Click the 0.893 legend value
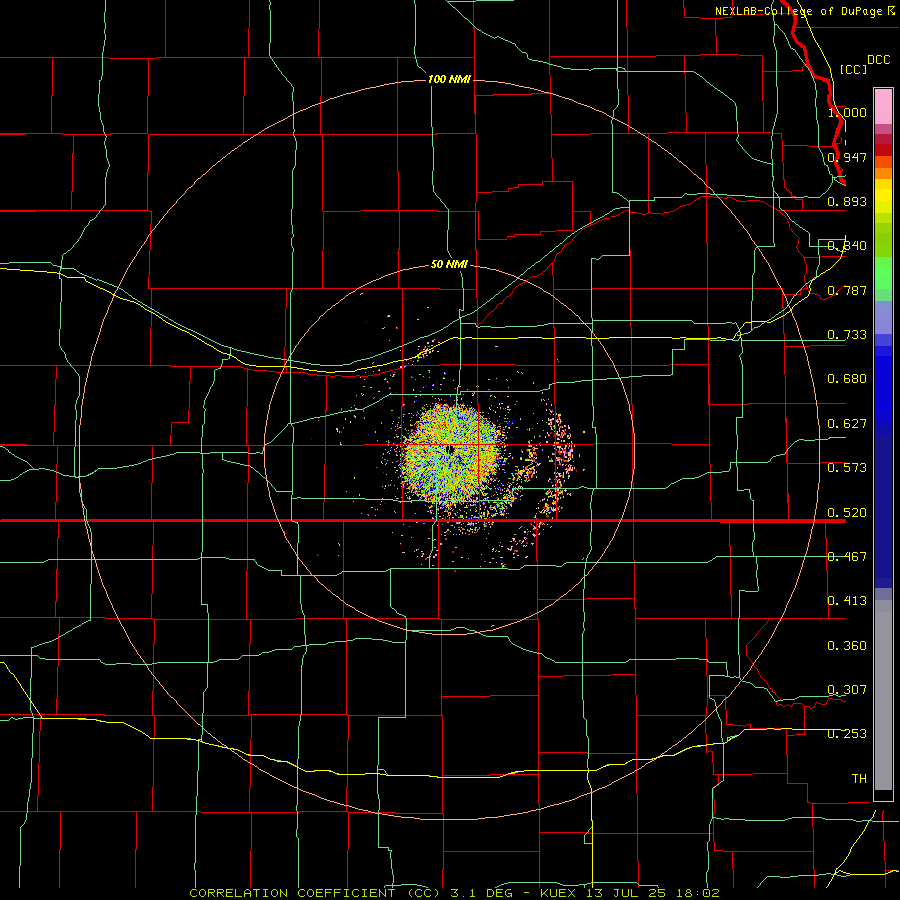The image size is (900, 900). pos(847,201)
